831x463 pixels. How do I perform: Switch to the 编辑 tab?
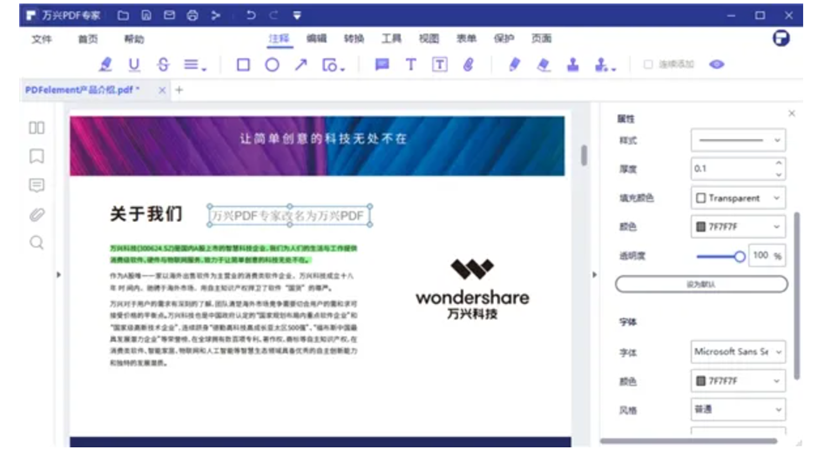[x=316, y=38]
